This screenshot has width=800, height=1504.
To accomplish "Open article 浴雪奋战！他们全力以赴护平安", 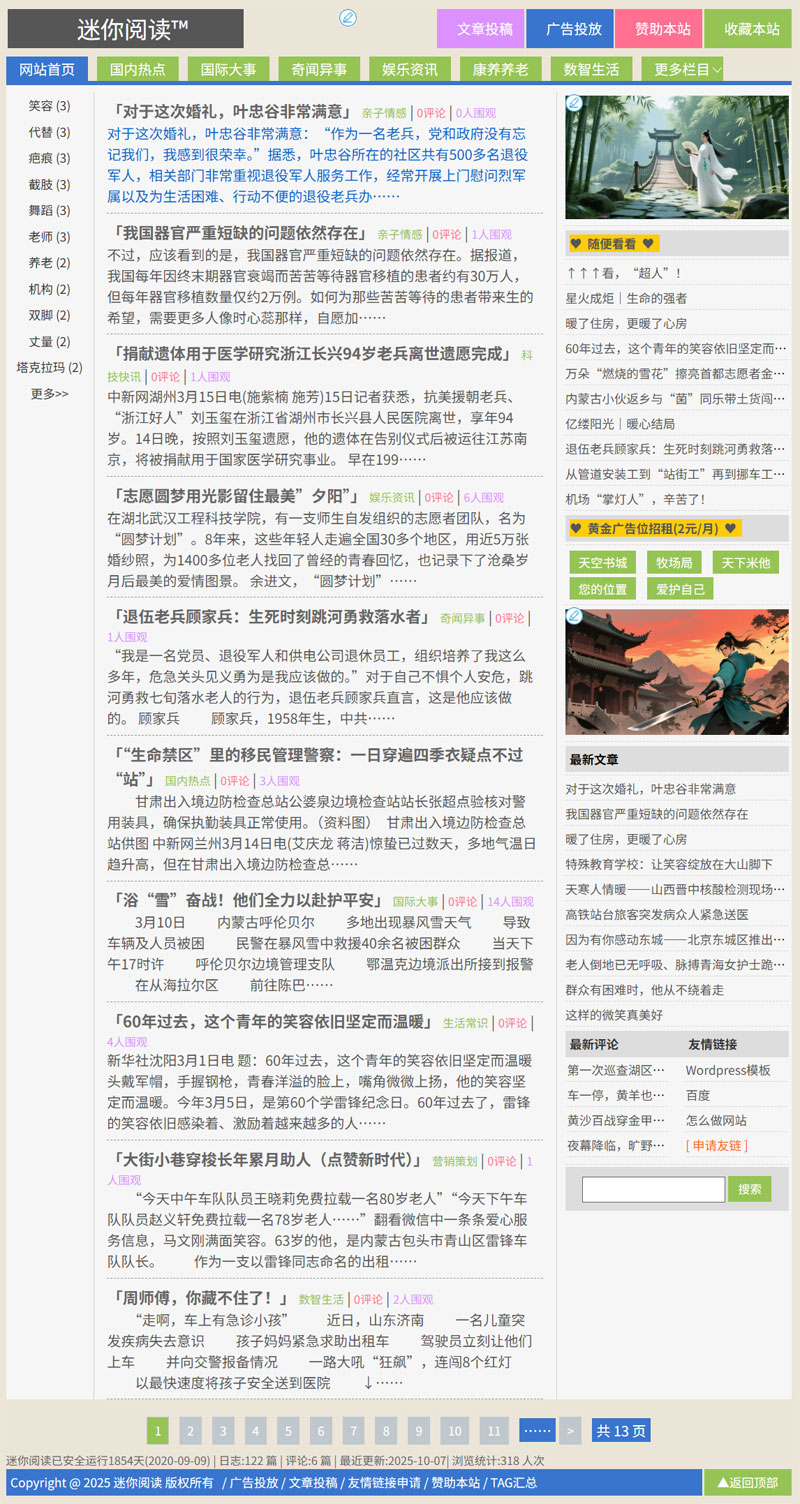I will pos(247,900).
